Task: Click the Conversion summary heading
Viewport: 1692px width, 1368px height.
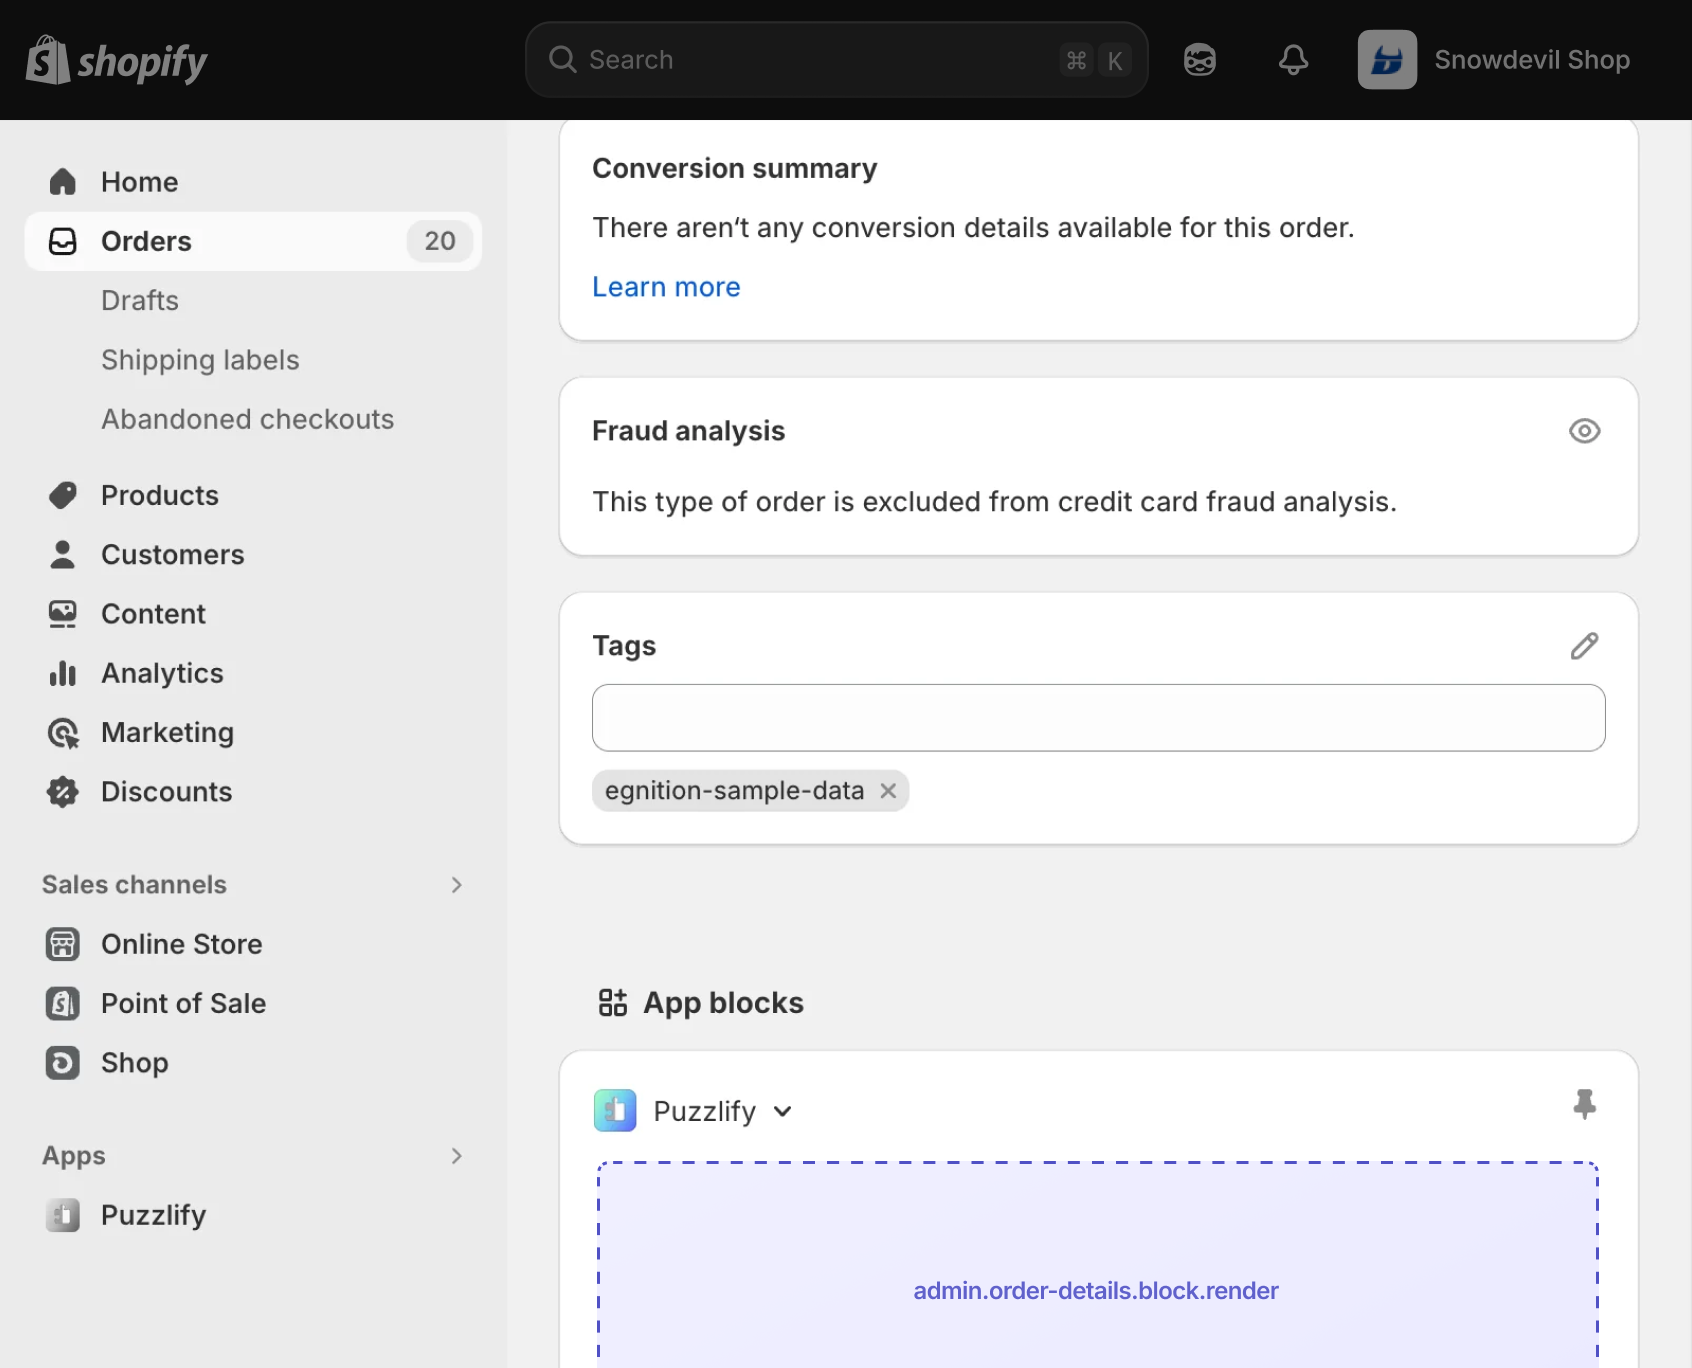Action: click(734, 168)
